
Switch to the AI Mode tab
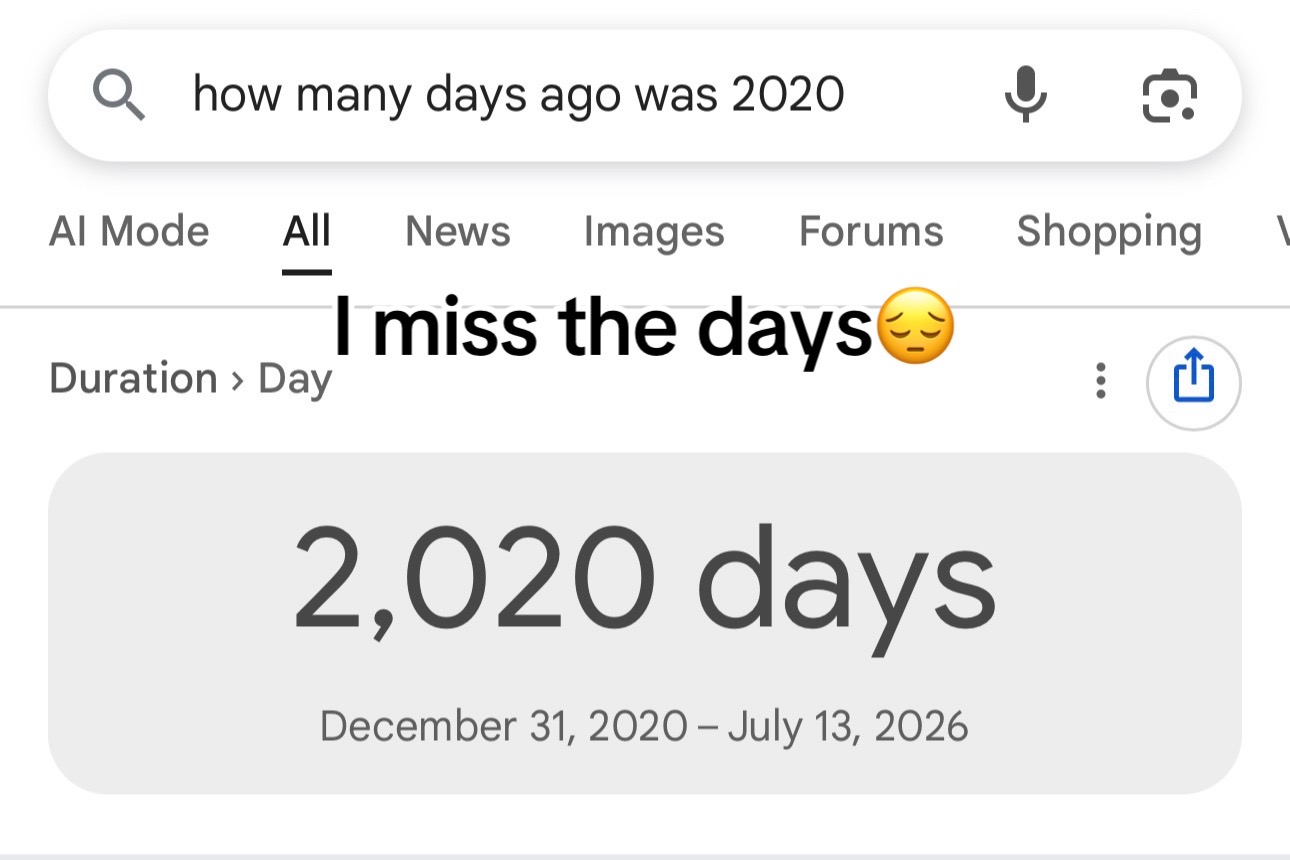tap(129, 232)
